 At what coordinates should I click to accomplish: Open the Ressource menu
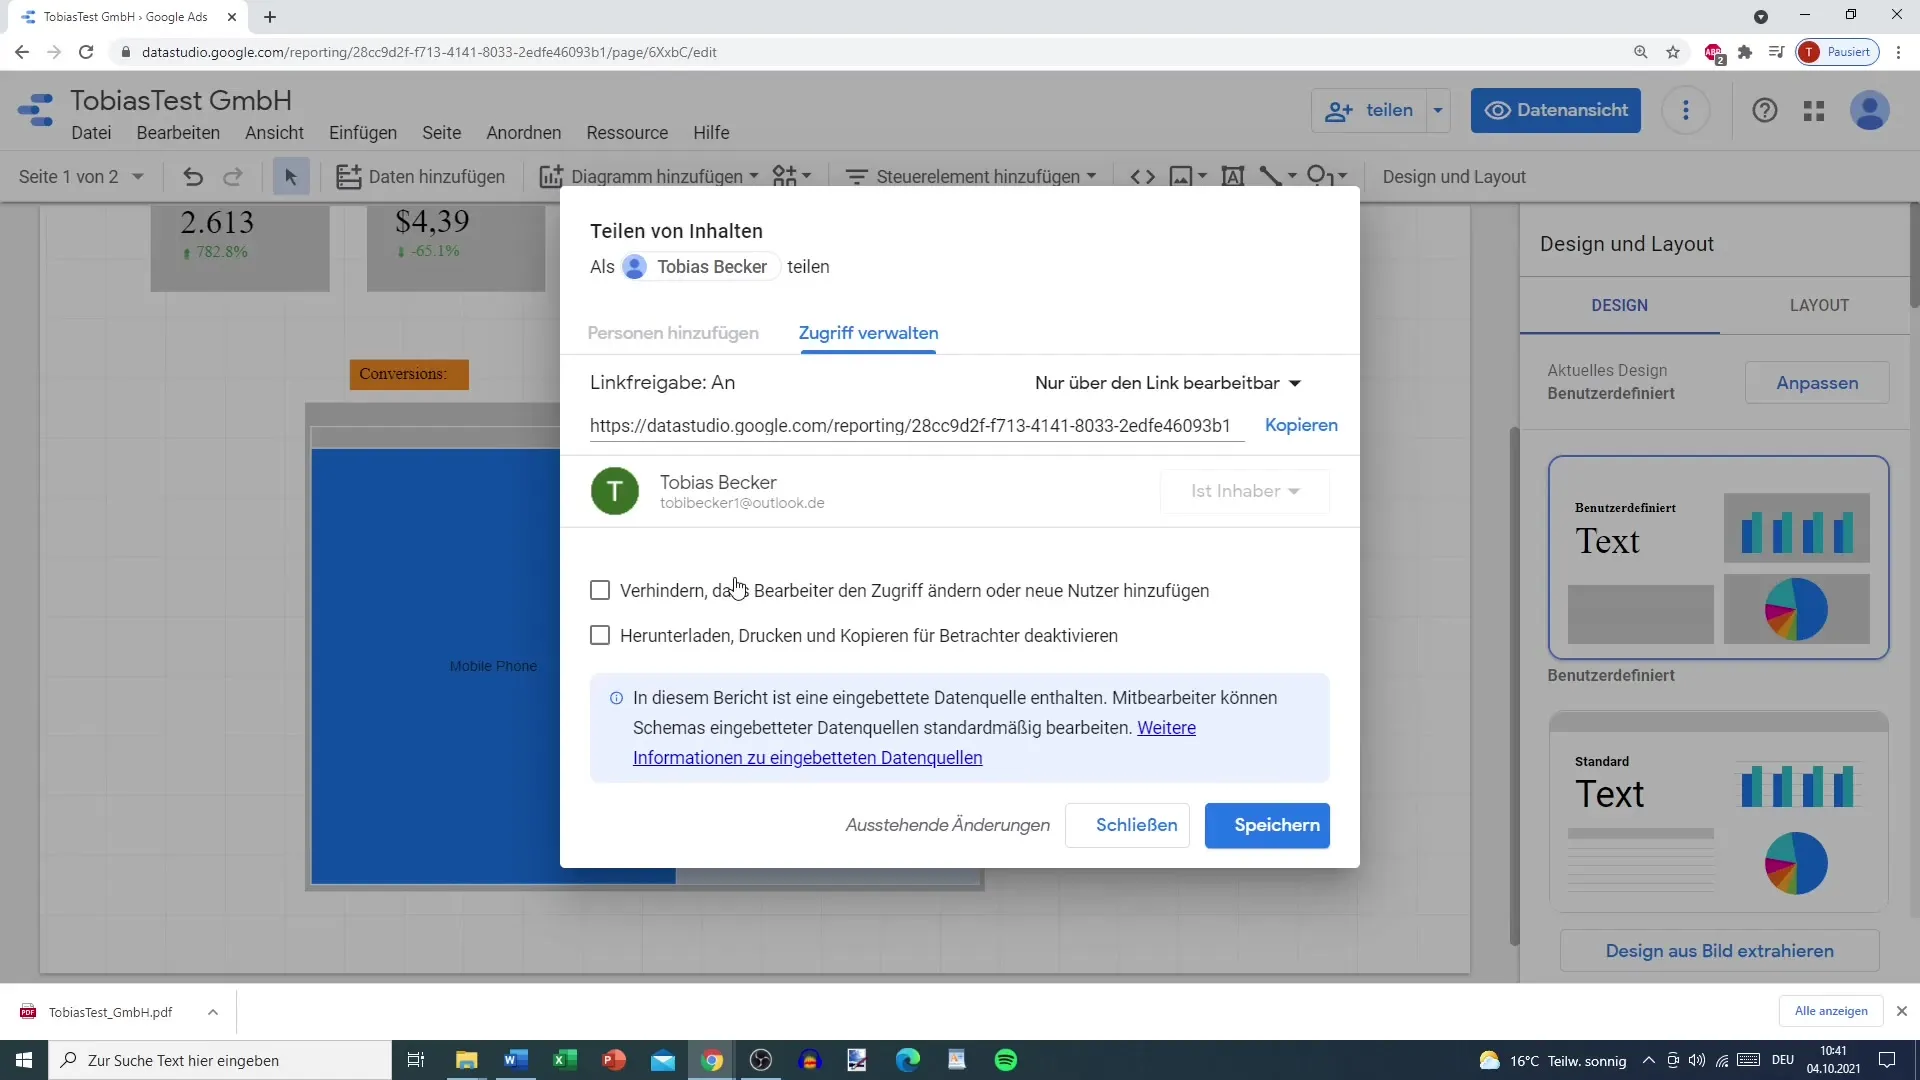627,133
